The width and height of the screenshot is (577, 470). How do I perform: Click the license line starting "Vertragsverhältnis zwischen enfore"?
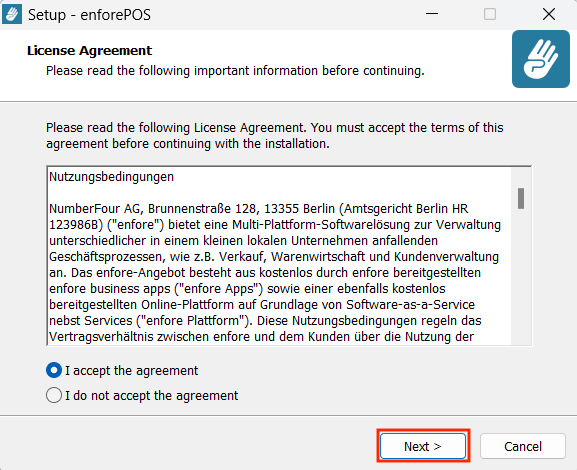point(262,337)
